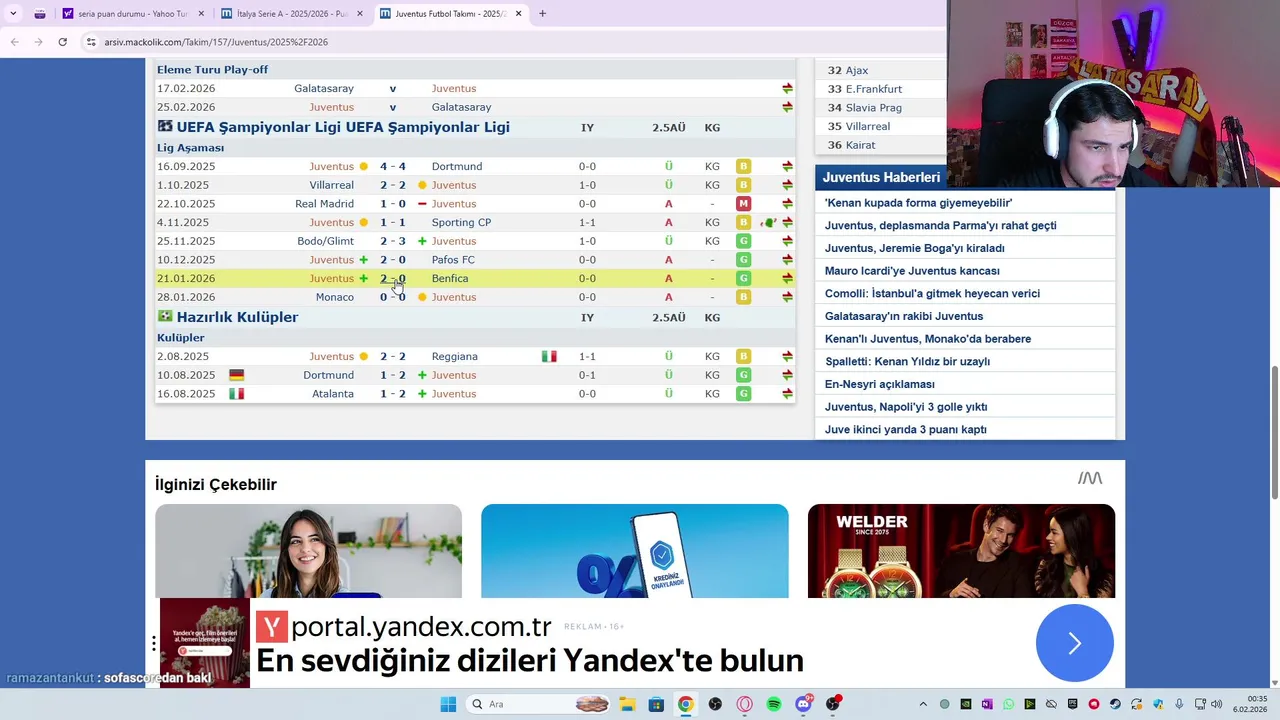This screenshot has height=720, width=1280.
Task: Click German flag next to Dortmund 10.08.2025
Action: coord(236,375)
